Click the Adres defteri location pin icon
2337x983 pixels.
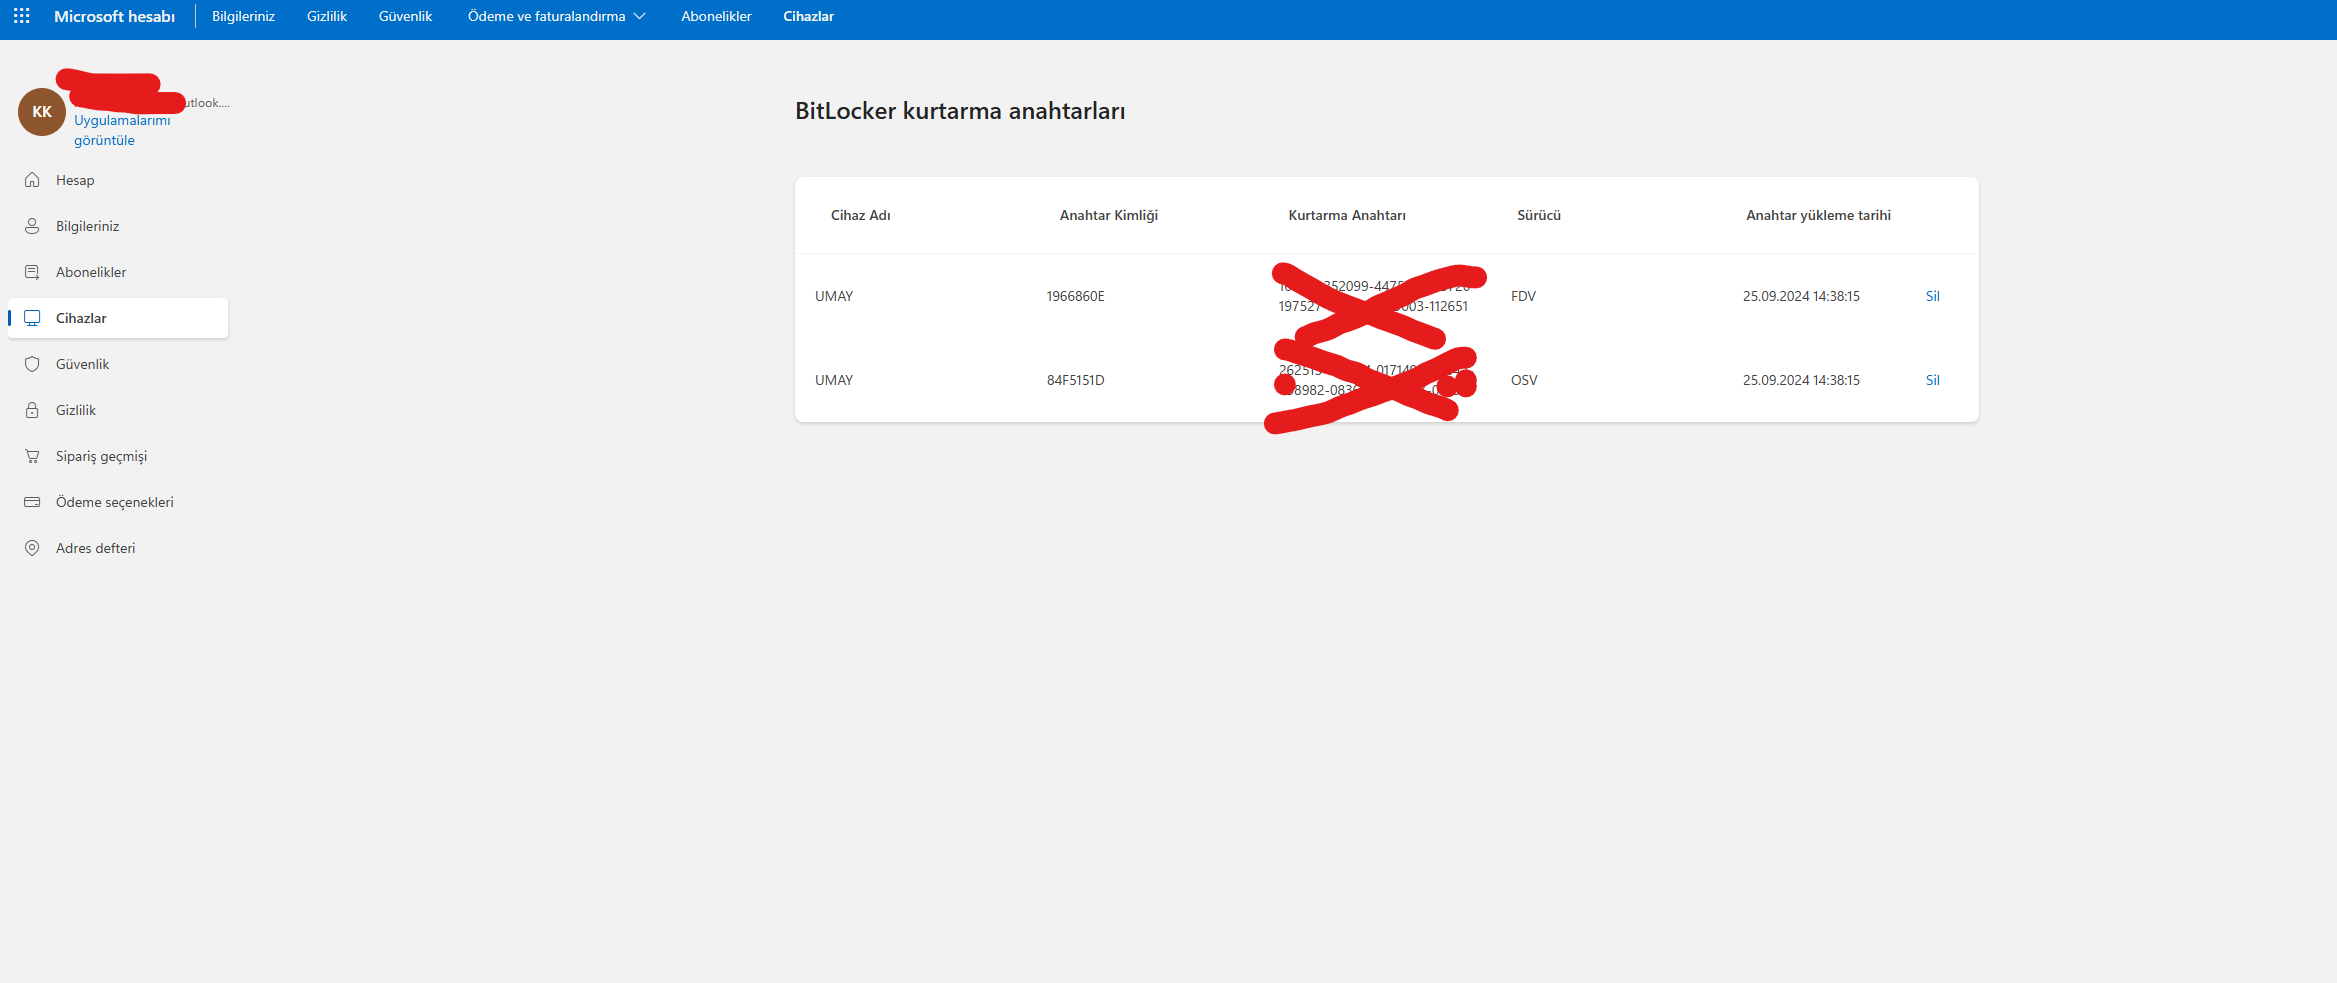pos(32,548)
